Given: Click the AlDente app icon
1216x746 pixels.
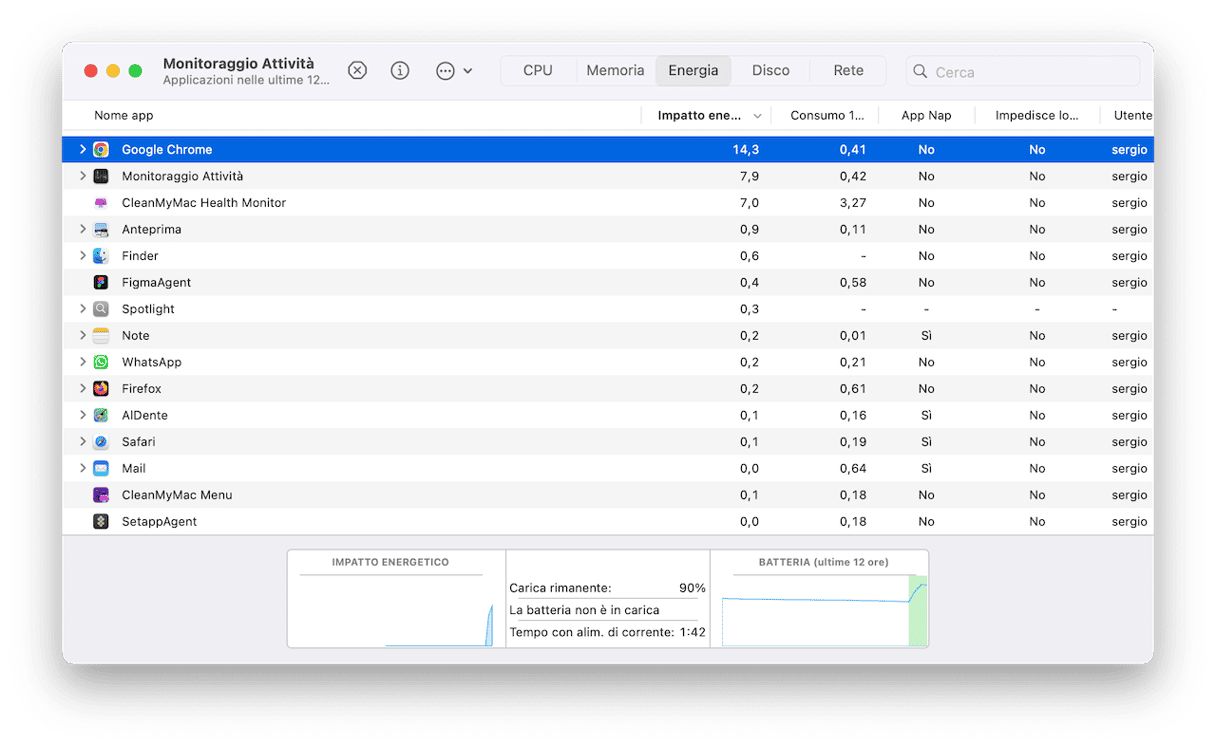Looking at the screenshot, I should click(101, 415).
